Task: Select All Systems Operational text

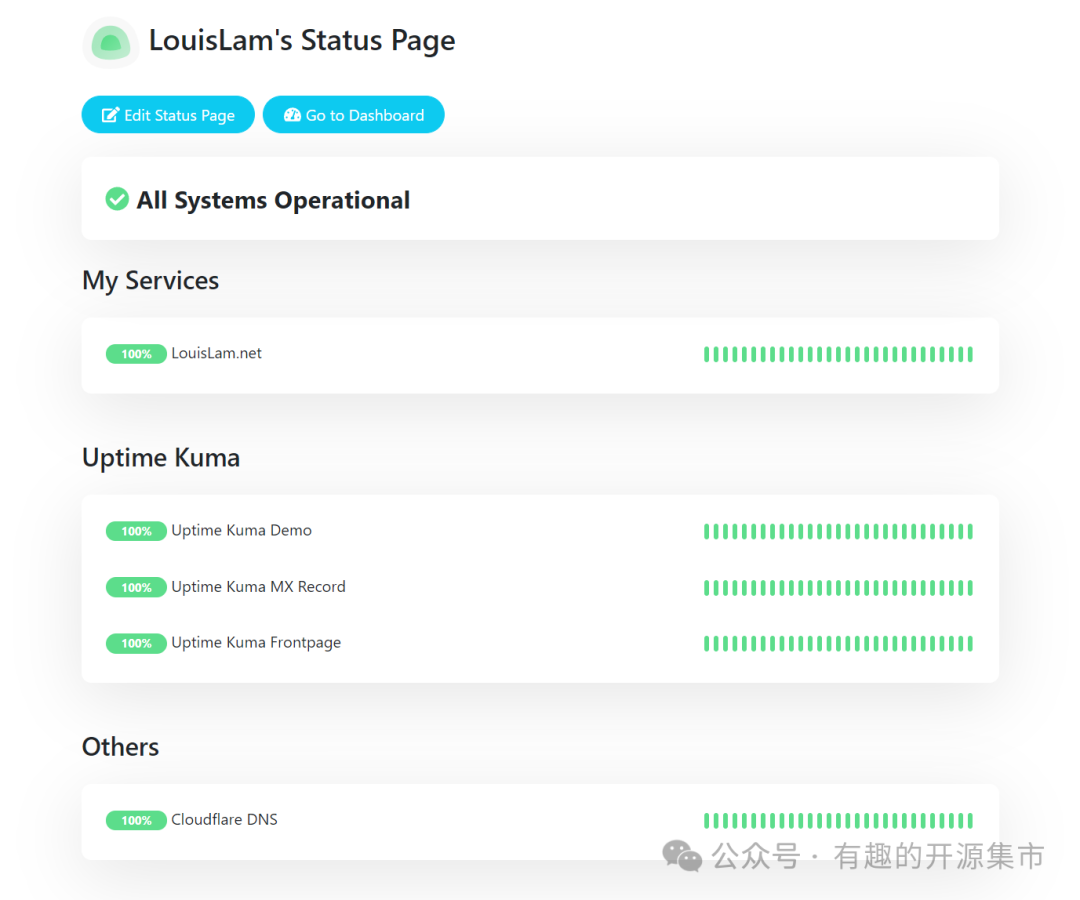Action: click(273, 200)
